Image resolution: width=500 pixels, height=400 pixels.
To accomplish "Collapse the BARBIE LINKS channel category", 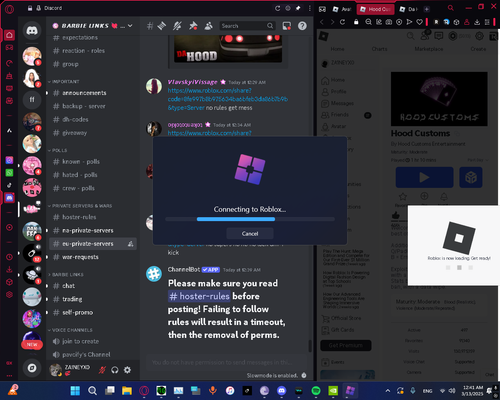I will coord(66,275).
